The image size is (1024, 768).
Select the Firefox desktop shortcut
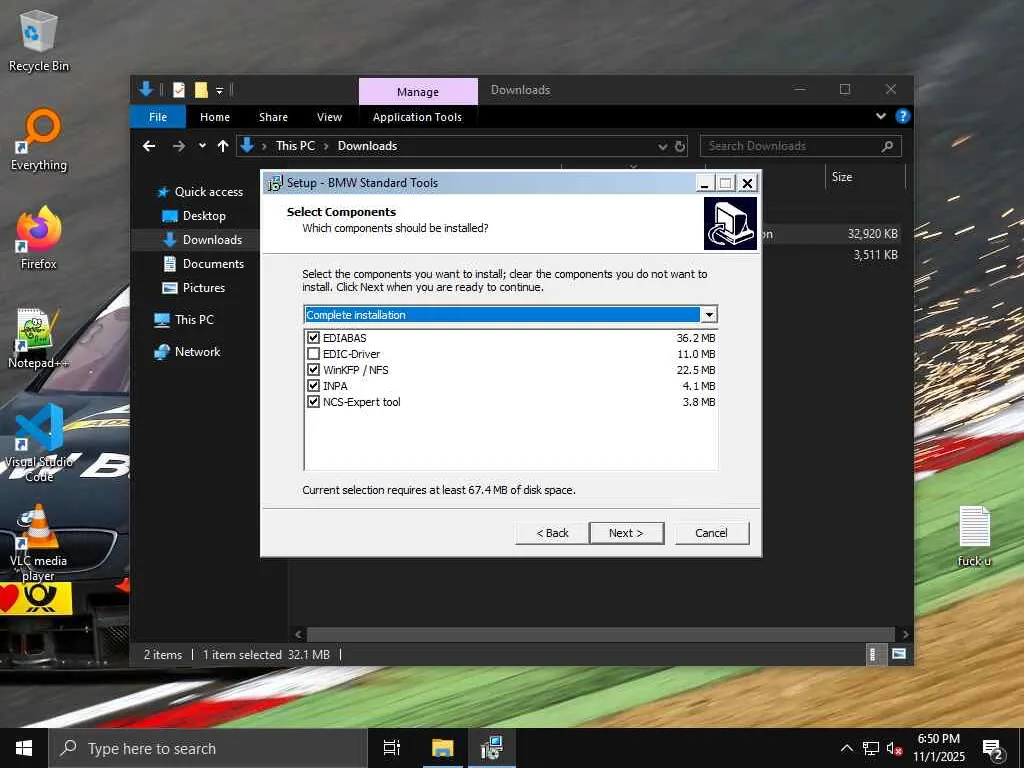[x=39, y=238]
